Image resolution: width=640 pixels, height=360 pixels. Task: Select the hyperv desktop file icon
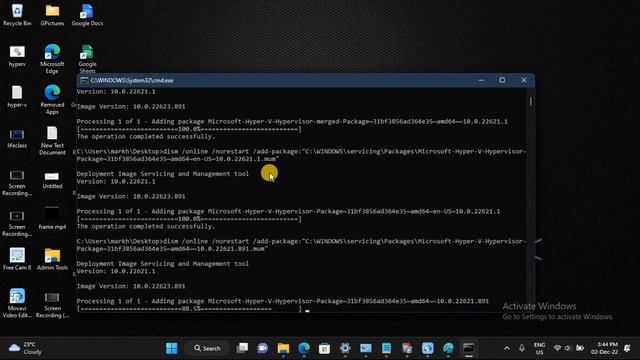click(17, 56)
